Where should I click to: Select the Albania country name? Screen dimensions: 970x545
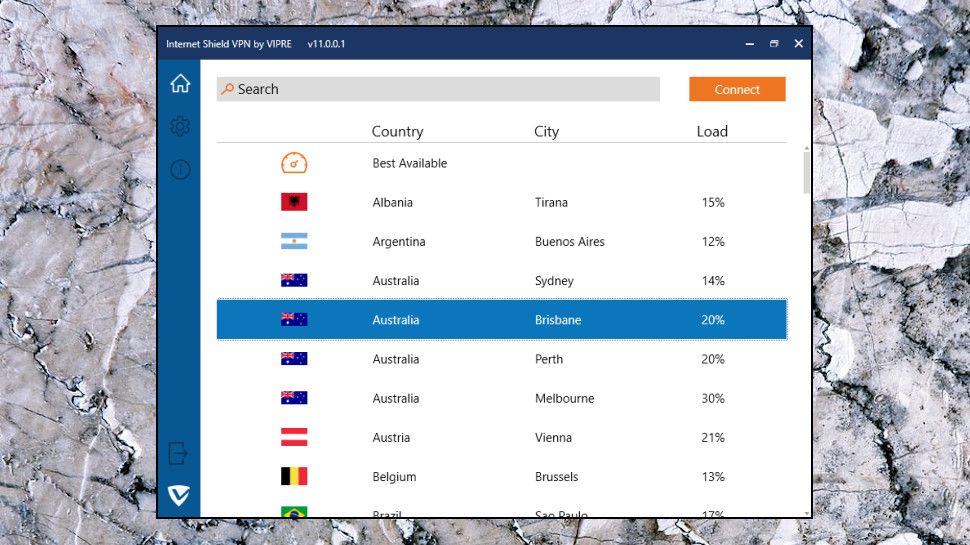[392, 202]
